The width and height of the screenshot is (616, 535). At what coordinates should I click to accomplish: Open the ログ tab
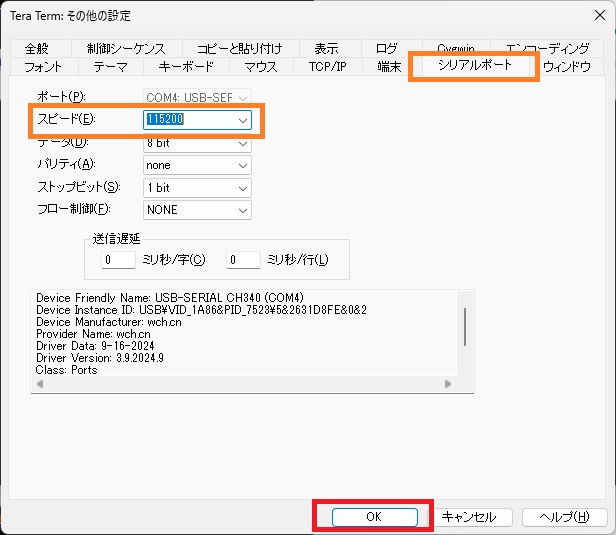pyautogui.click(x=386, y=49)
